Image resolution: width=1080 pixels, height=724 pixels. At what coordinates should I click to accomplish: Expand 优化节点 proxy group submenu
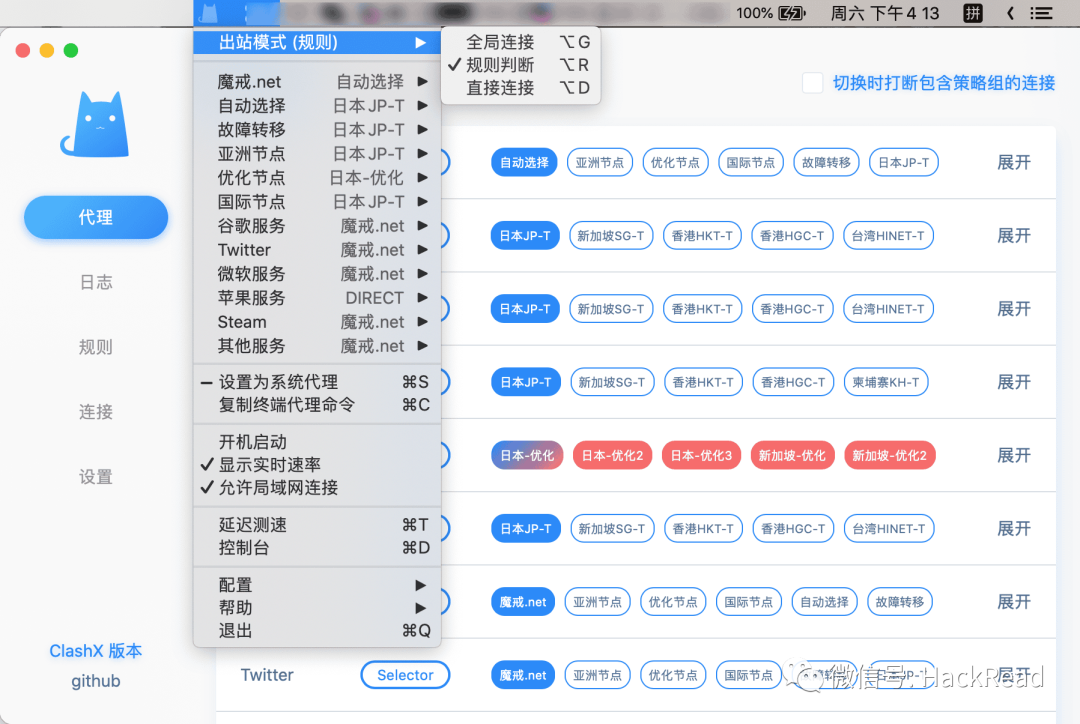click(x=317, y=178)
